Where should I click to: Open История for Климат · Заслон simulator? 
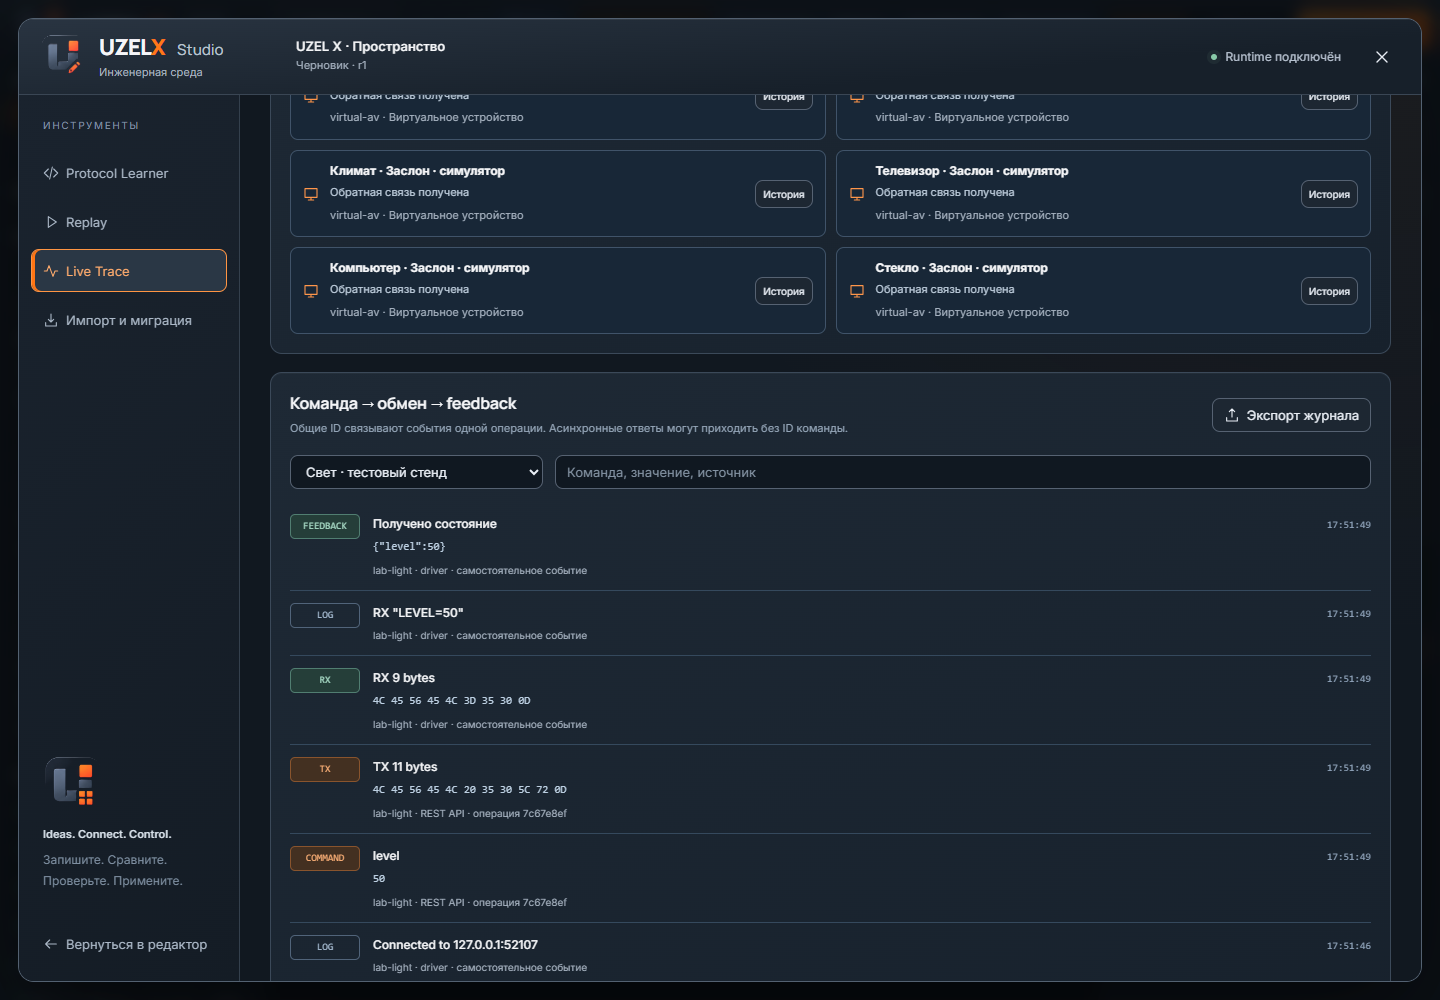click(x=784, y=194)
